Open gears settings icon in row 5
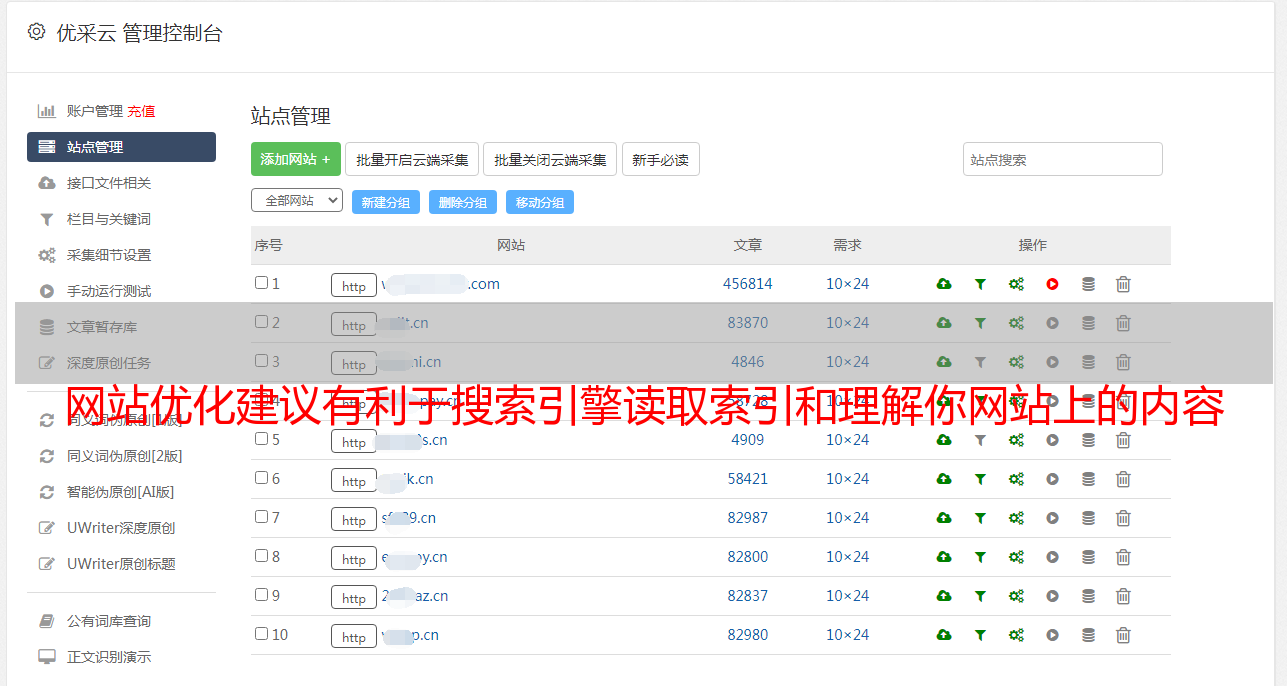Screen dimensions: 1287x686 [1016, 440]
